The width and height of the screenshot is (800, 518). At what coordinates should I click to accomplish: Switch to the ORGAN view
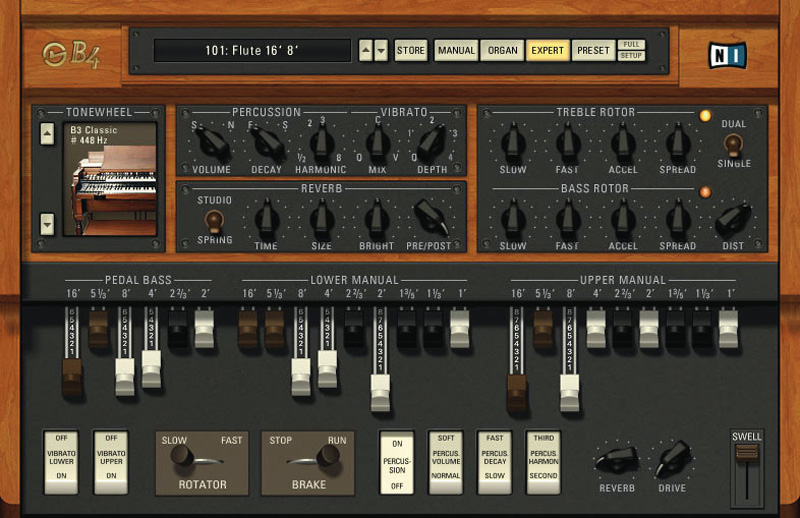[503, 51]
